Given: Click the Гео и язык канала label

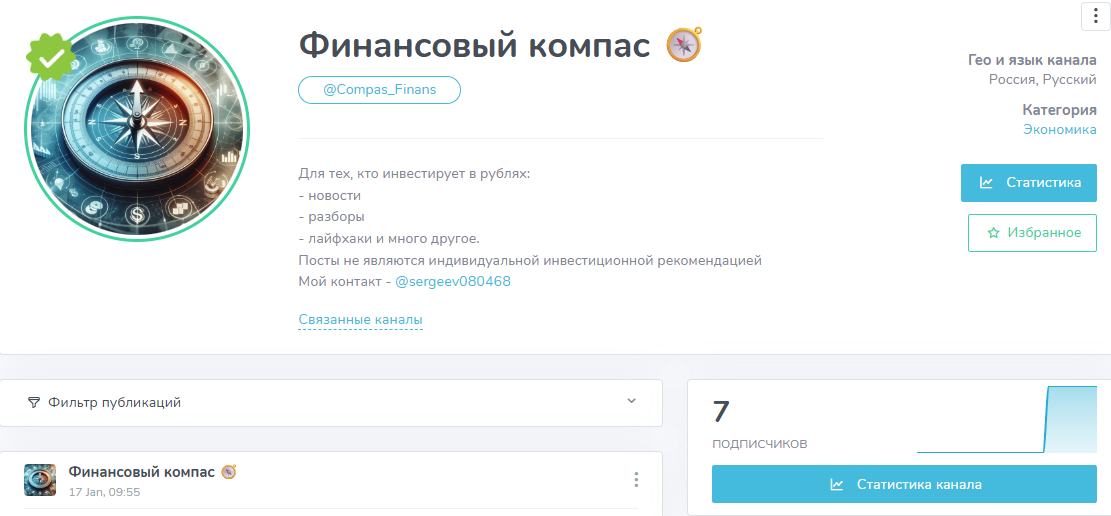Looking at the screenshot, I should click(1032, 60).
